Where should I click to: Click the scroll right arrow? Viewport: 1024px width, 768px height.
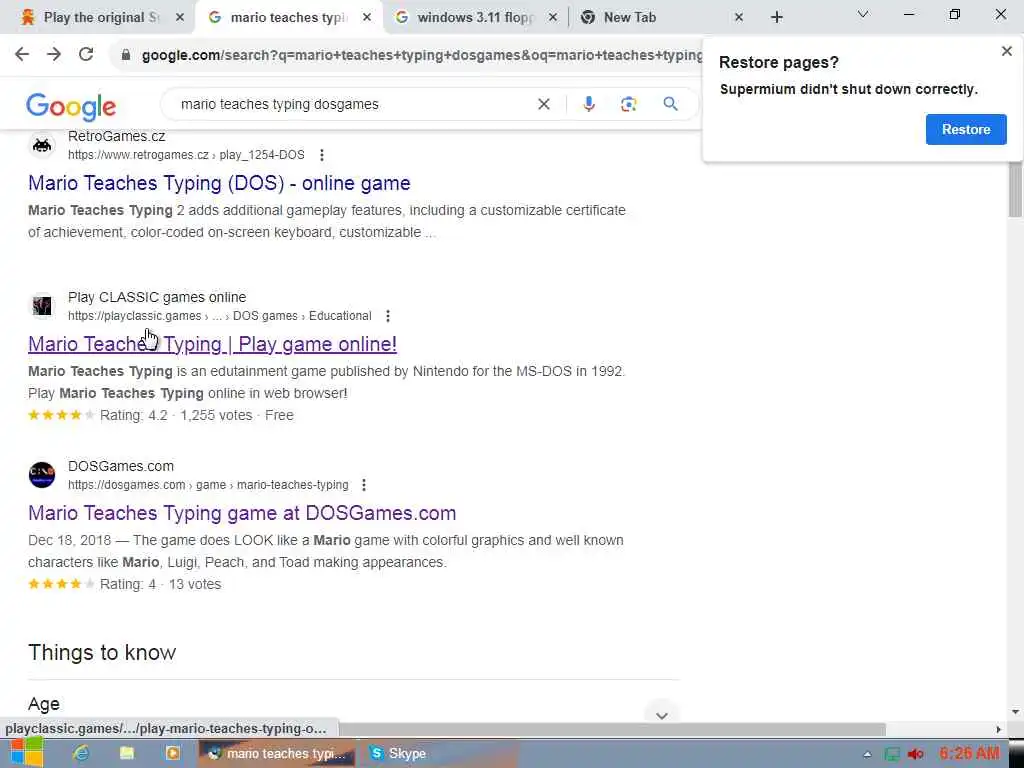[998, 729]
